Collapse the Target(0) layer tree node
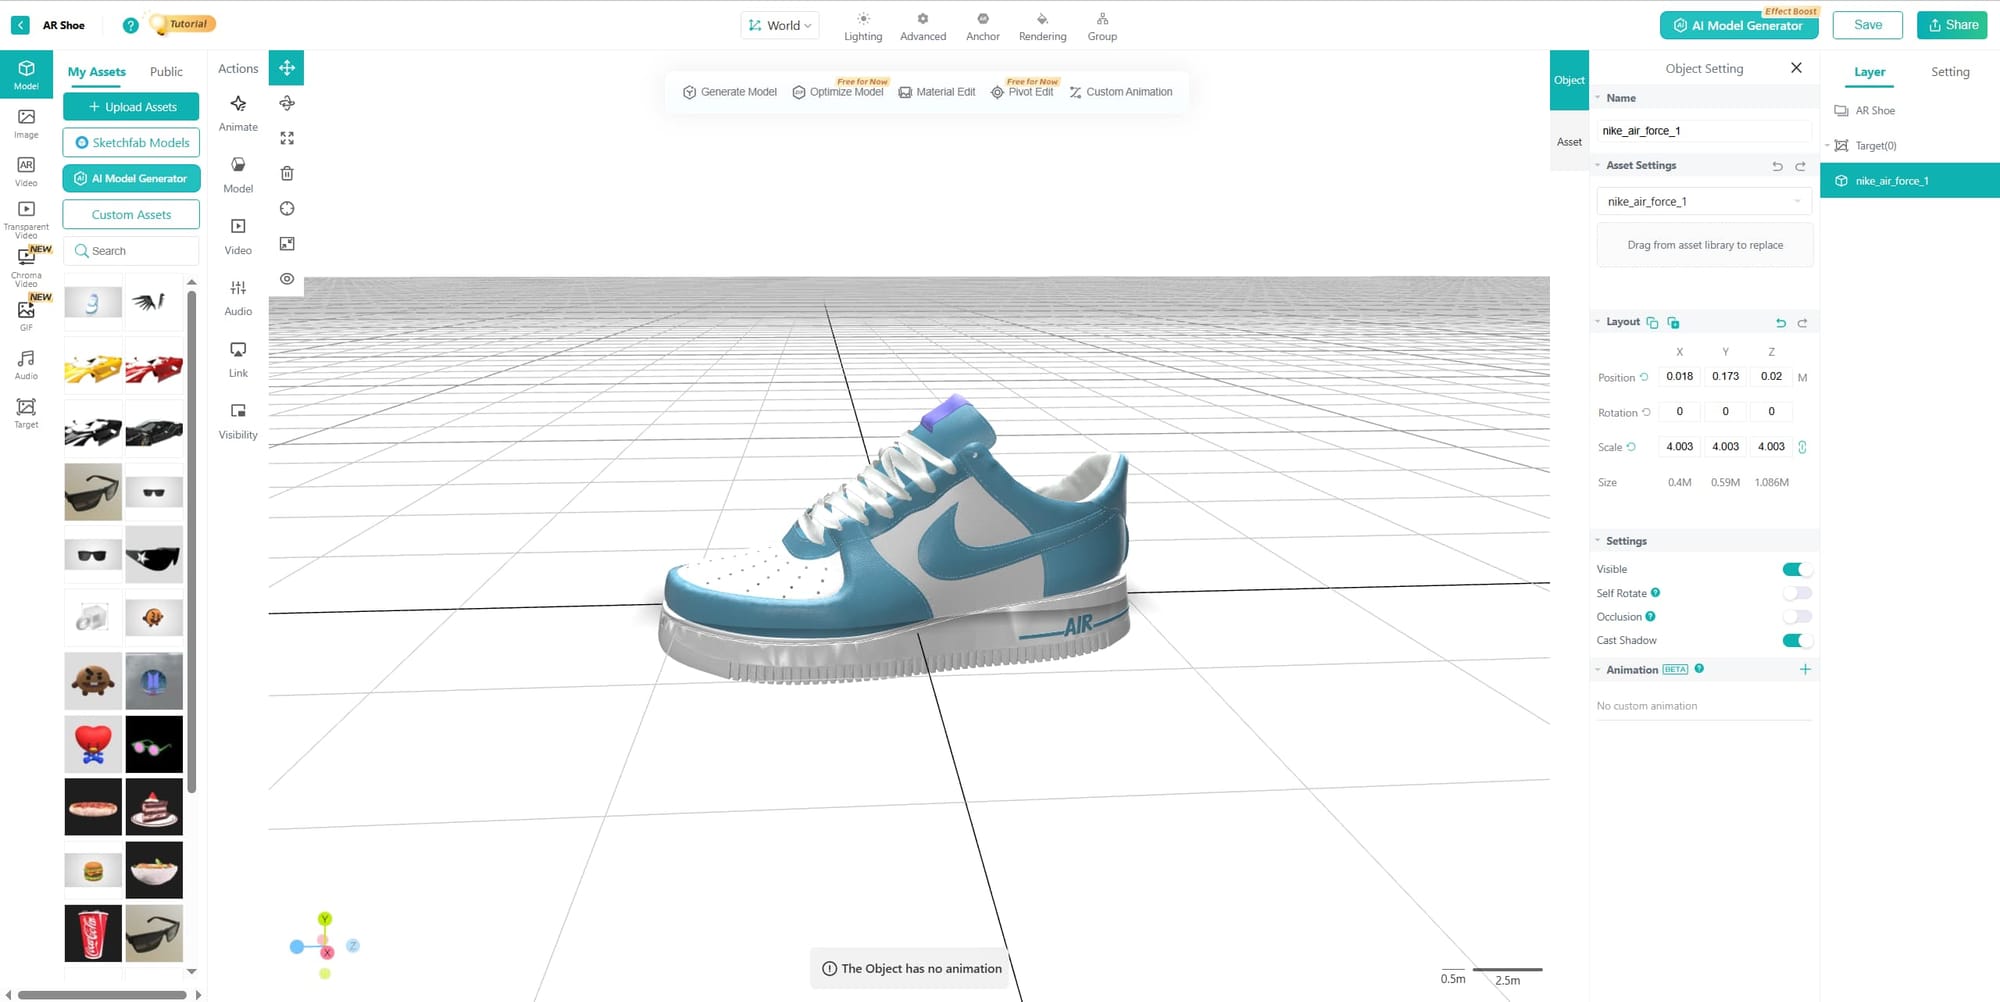 click(1827, 146)
